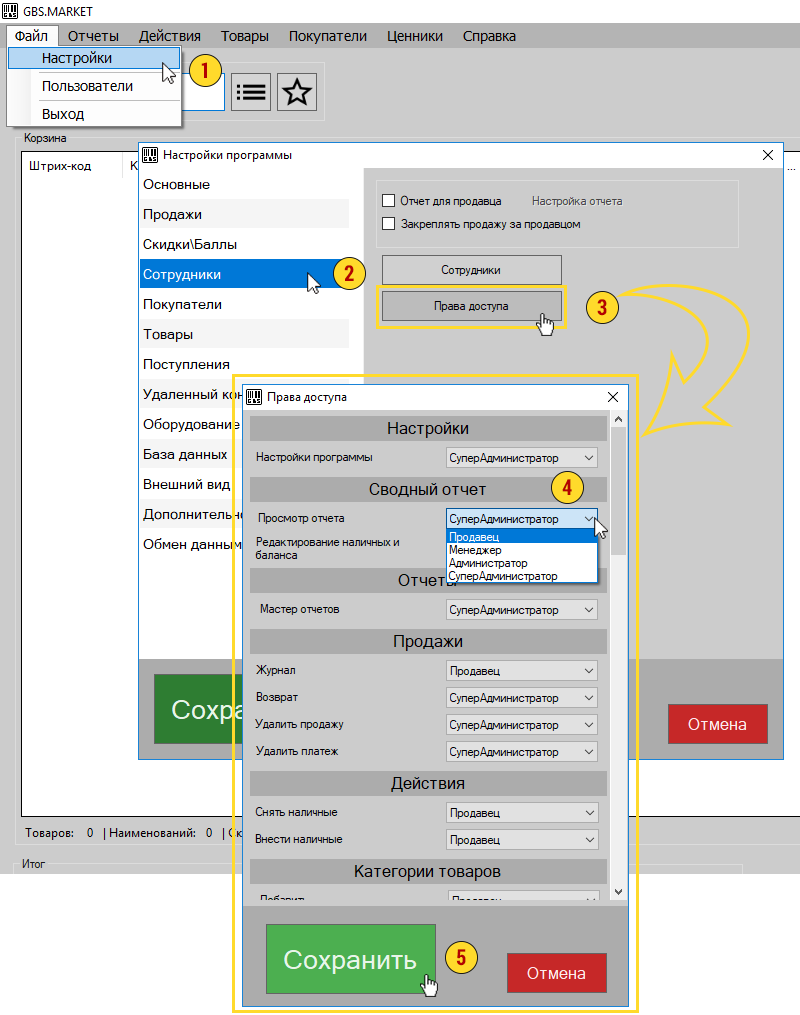This screenshot has height=1015, width=800.
Task: Click the list view toolbar icon
Action: pos(250,92)
